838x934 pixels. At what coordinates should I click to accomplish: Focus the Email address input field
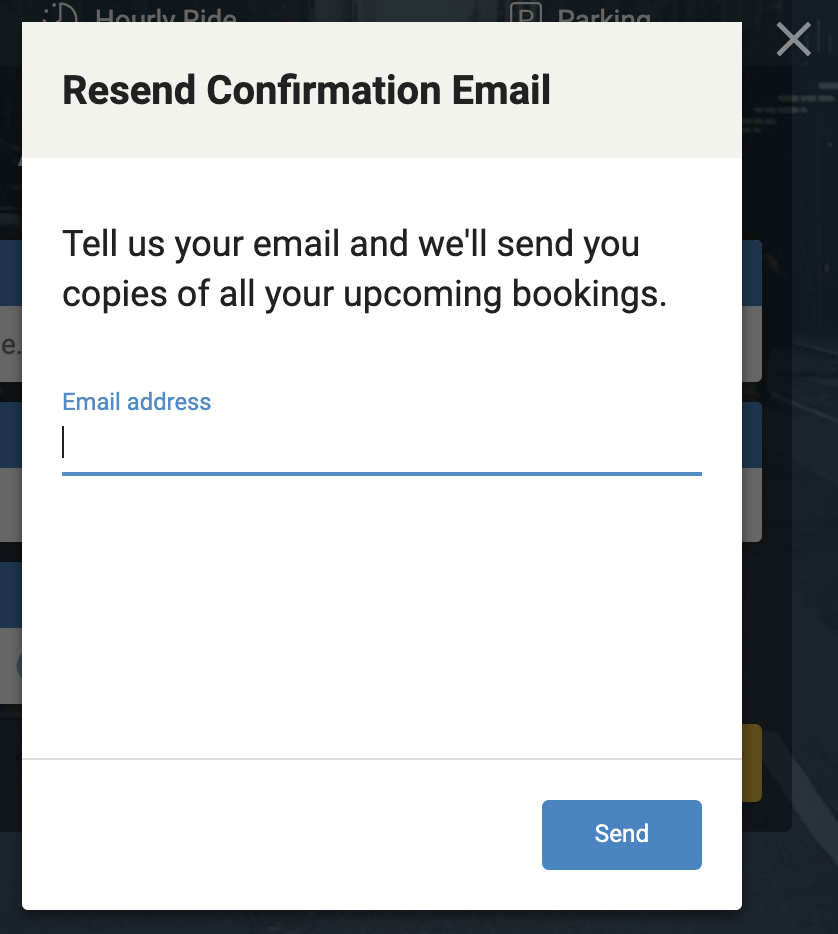[x=380, y=443]
